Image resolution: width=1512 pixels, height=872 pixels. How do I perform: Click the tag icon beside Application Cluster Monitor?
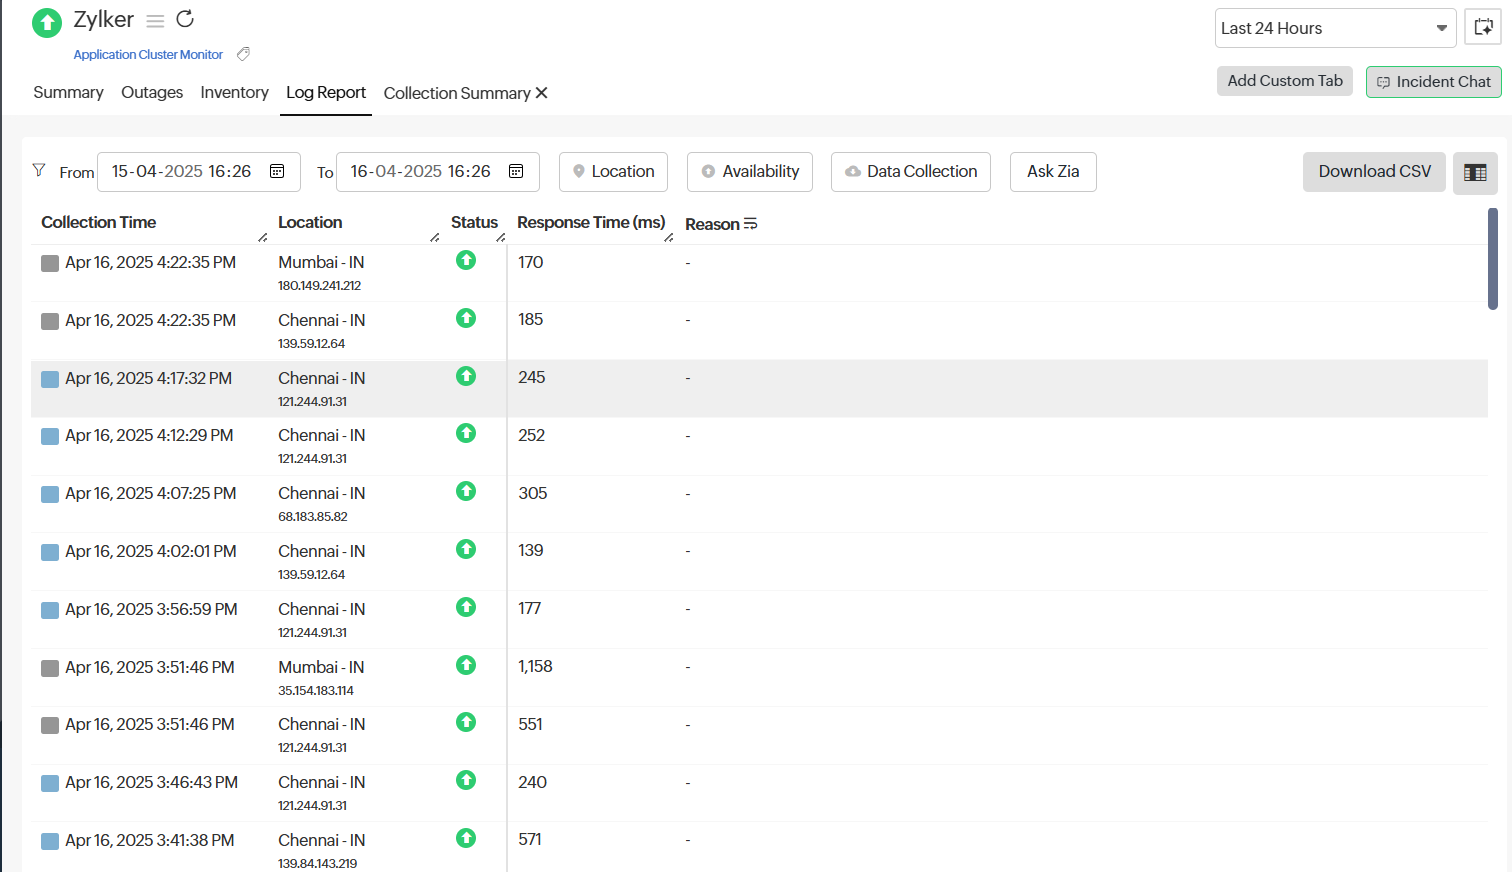coord(243,54)
